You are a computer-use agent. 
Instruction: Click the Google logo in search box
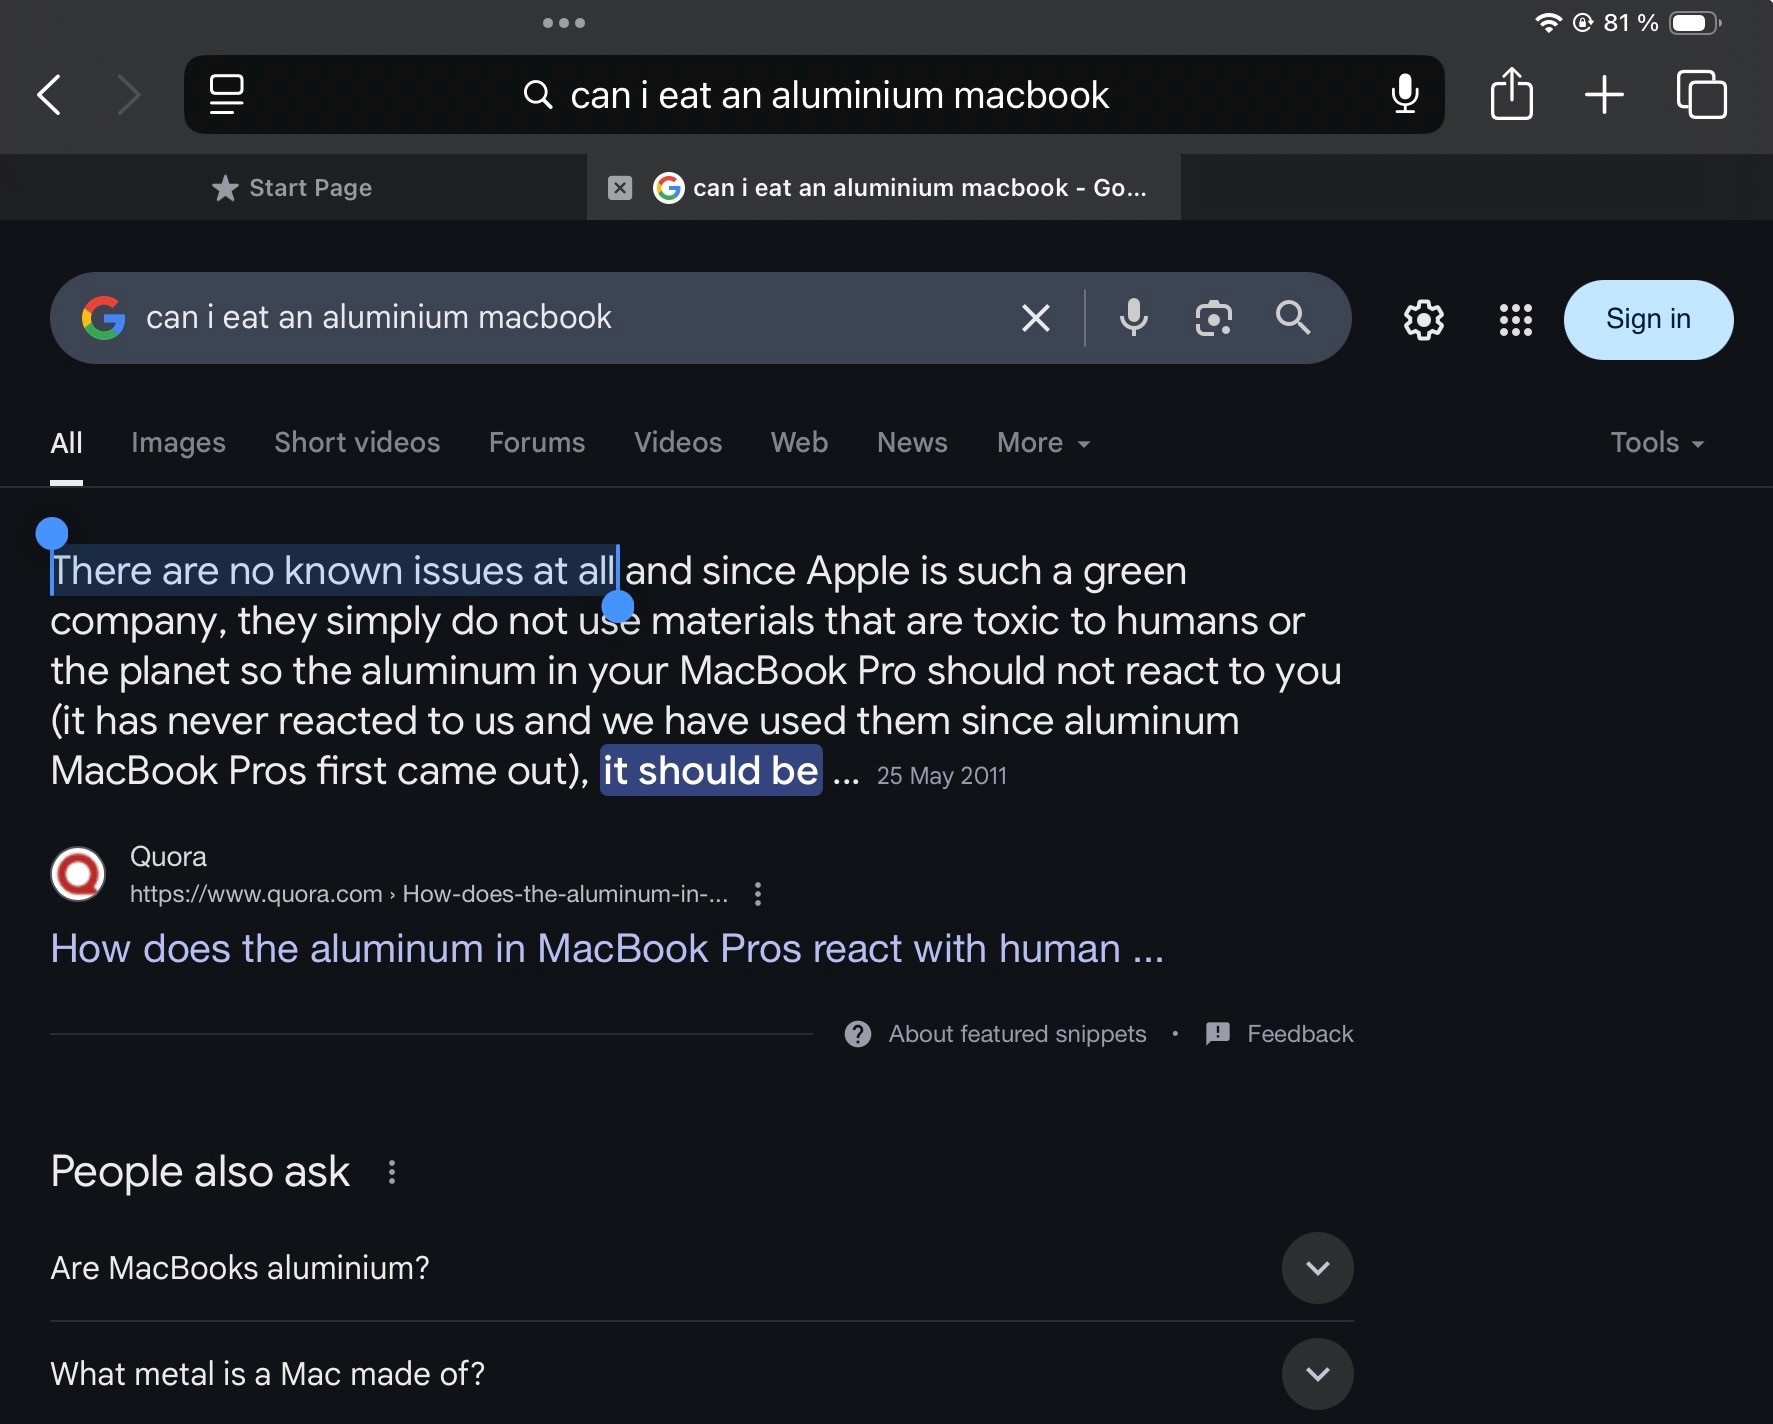[x=103, y=318]
